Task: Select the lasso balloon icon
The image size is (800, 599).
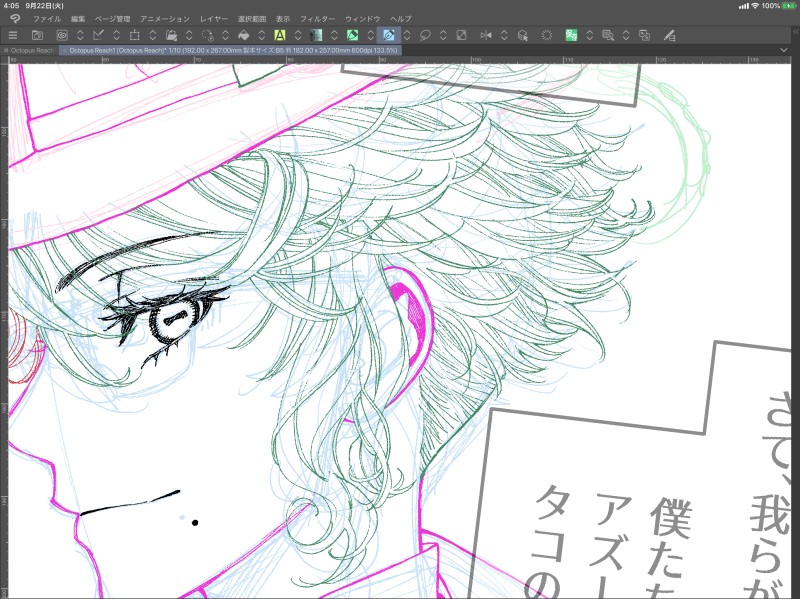Action: 425,35
